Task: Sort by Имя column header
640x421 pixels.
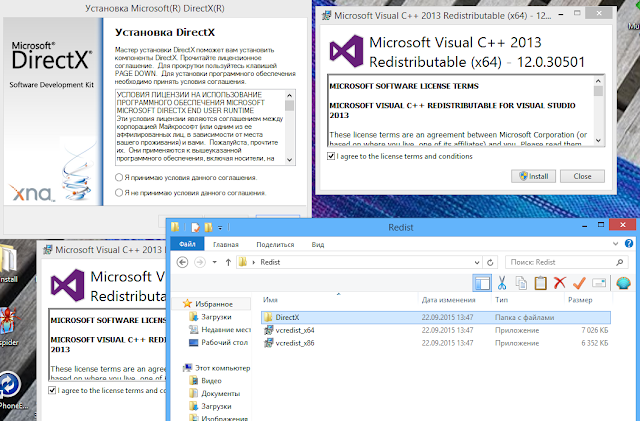Action: (270, 300)
